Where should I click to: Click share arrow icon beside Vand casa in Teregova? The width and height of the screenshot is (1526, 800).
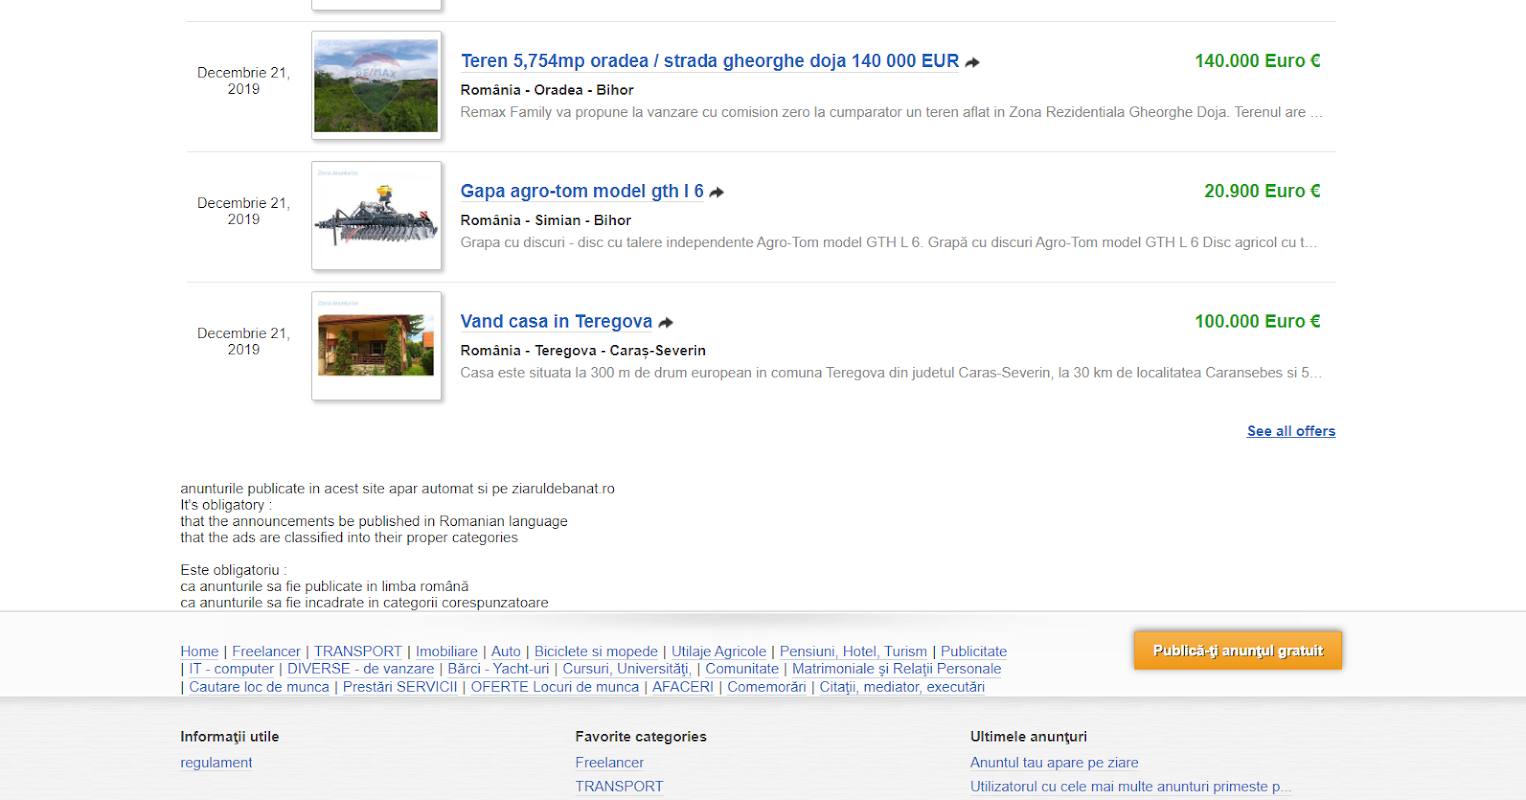pos(666,322)
